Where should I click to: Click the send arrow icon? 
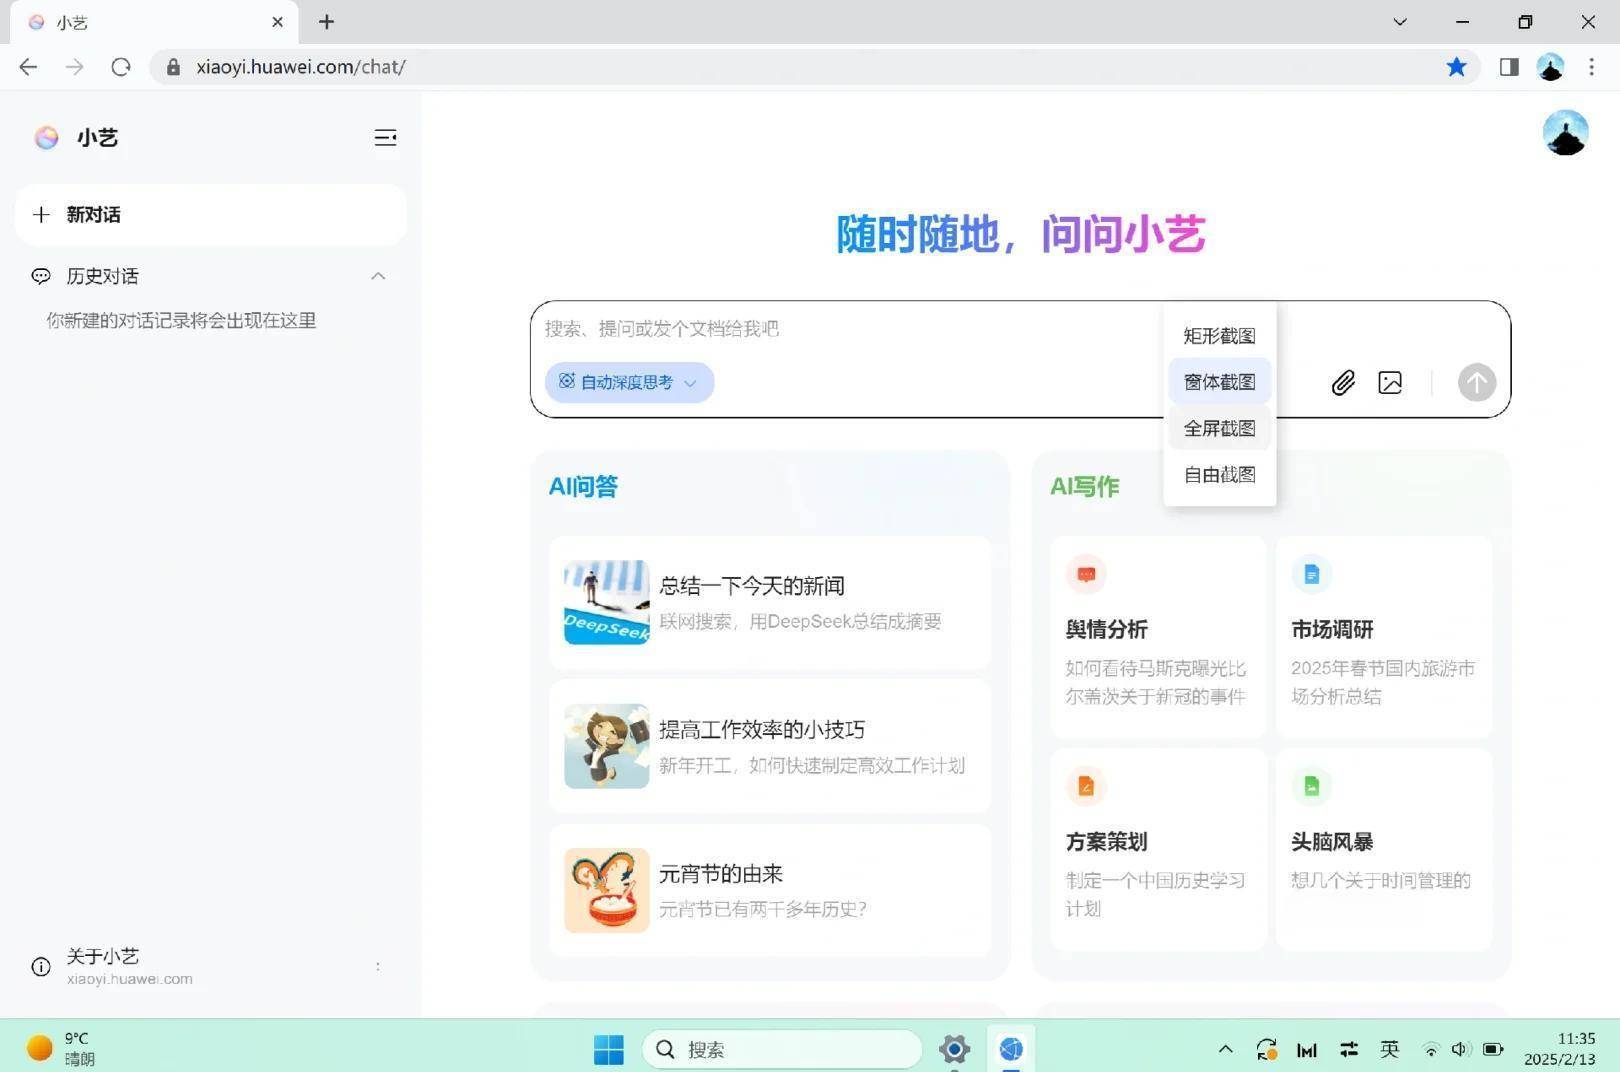tap(1477, 382)
